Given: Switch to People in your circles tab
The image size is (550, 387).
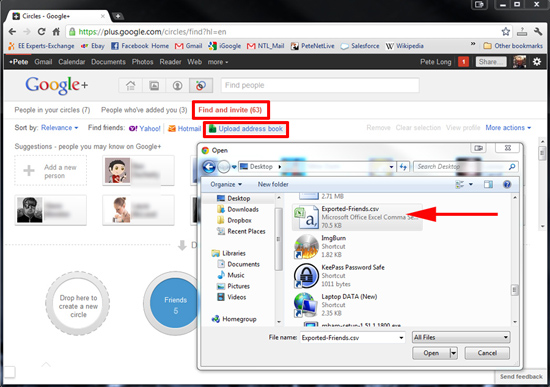Looking at the screenshot, I should click(x=52, y=110).
